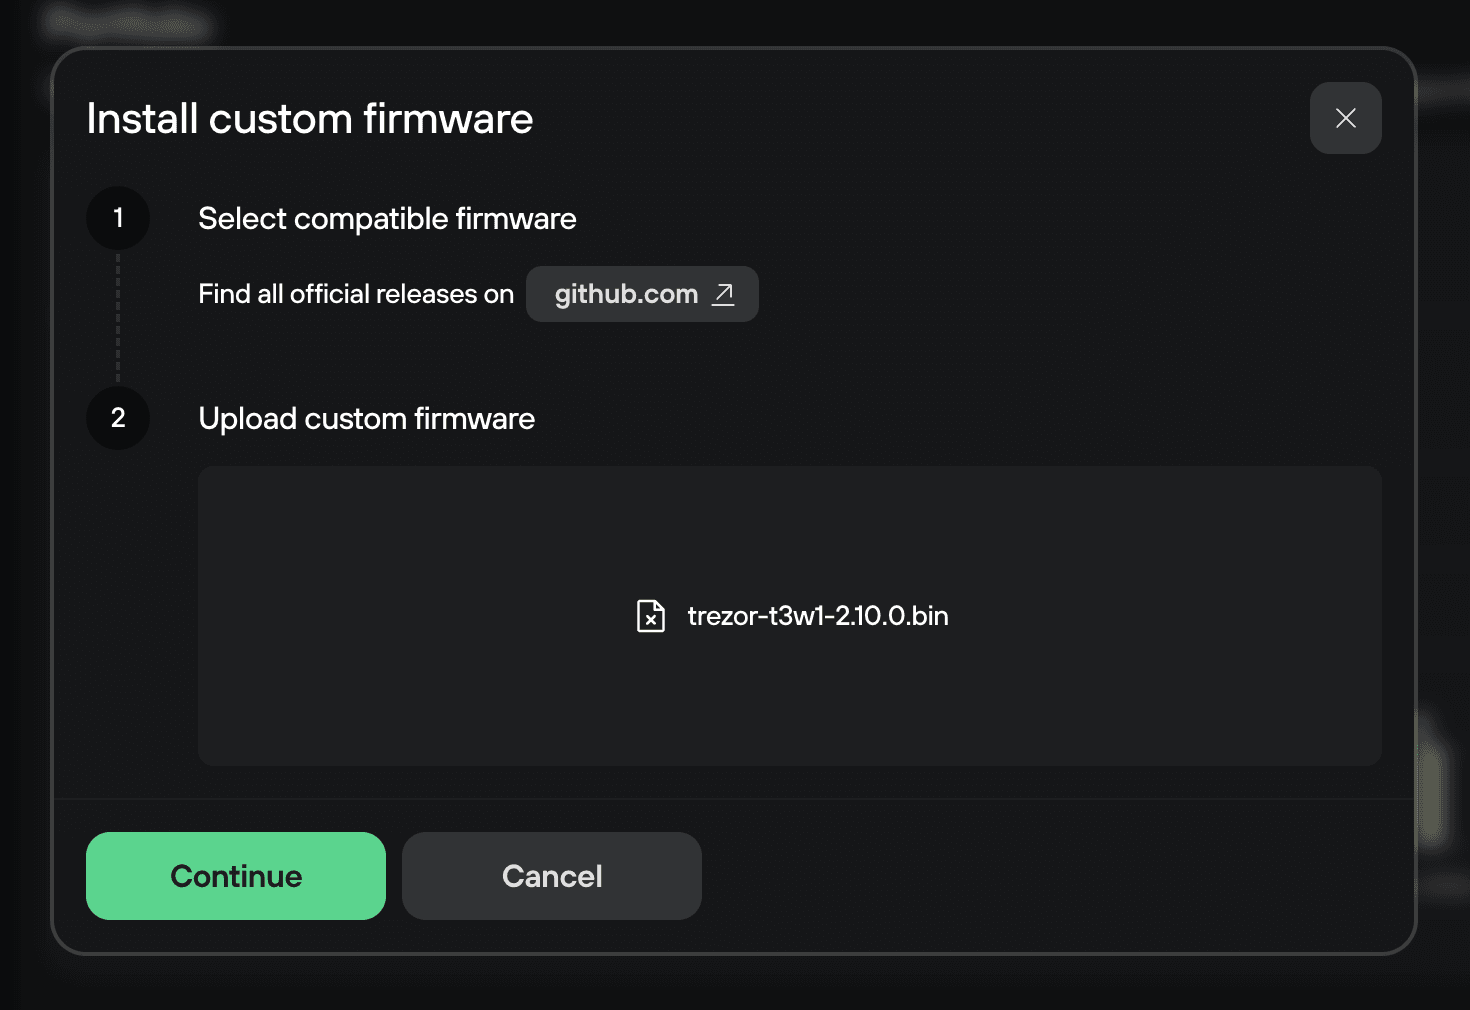
Task: Click the Select compatible firmware heading
Action: coord(387,218)
